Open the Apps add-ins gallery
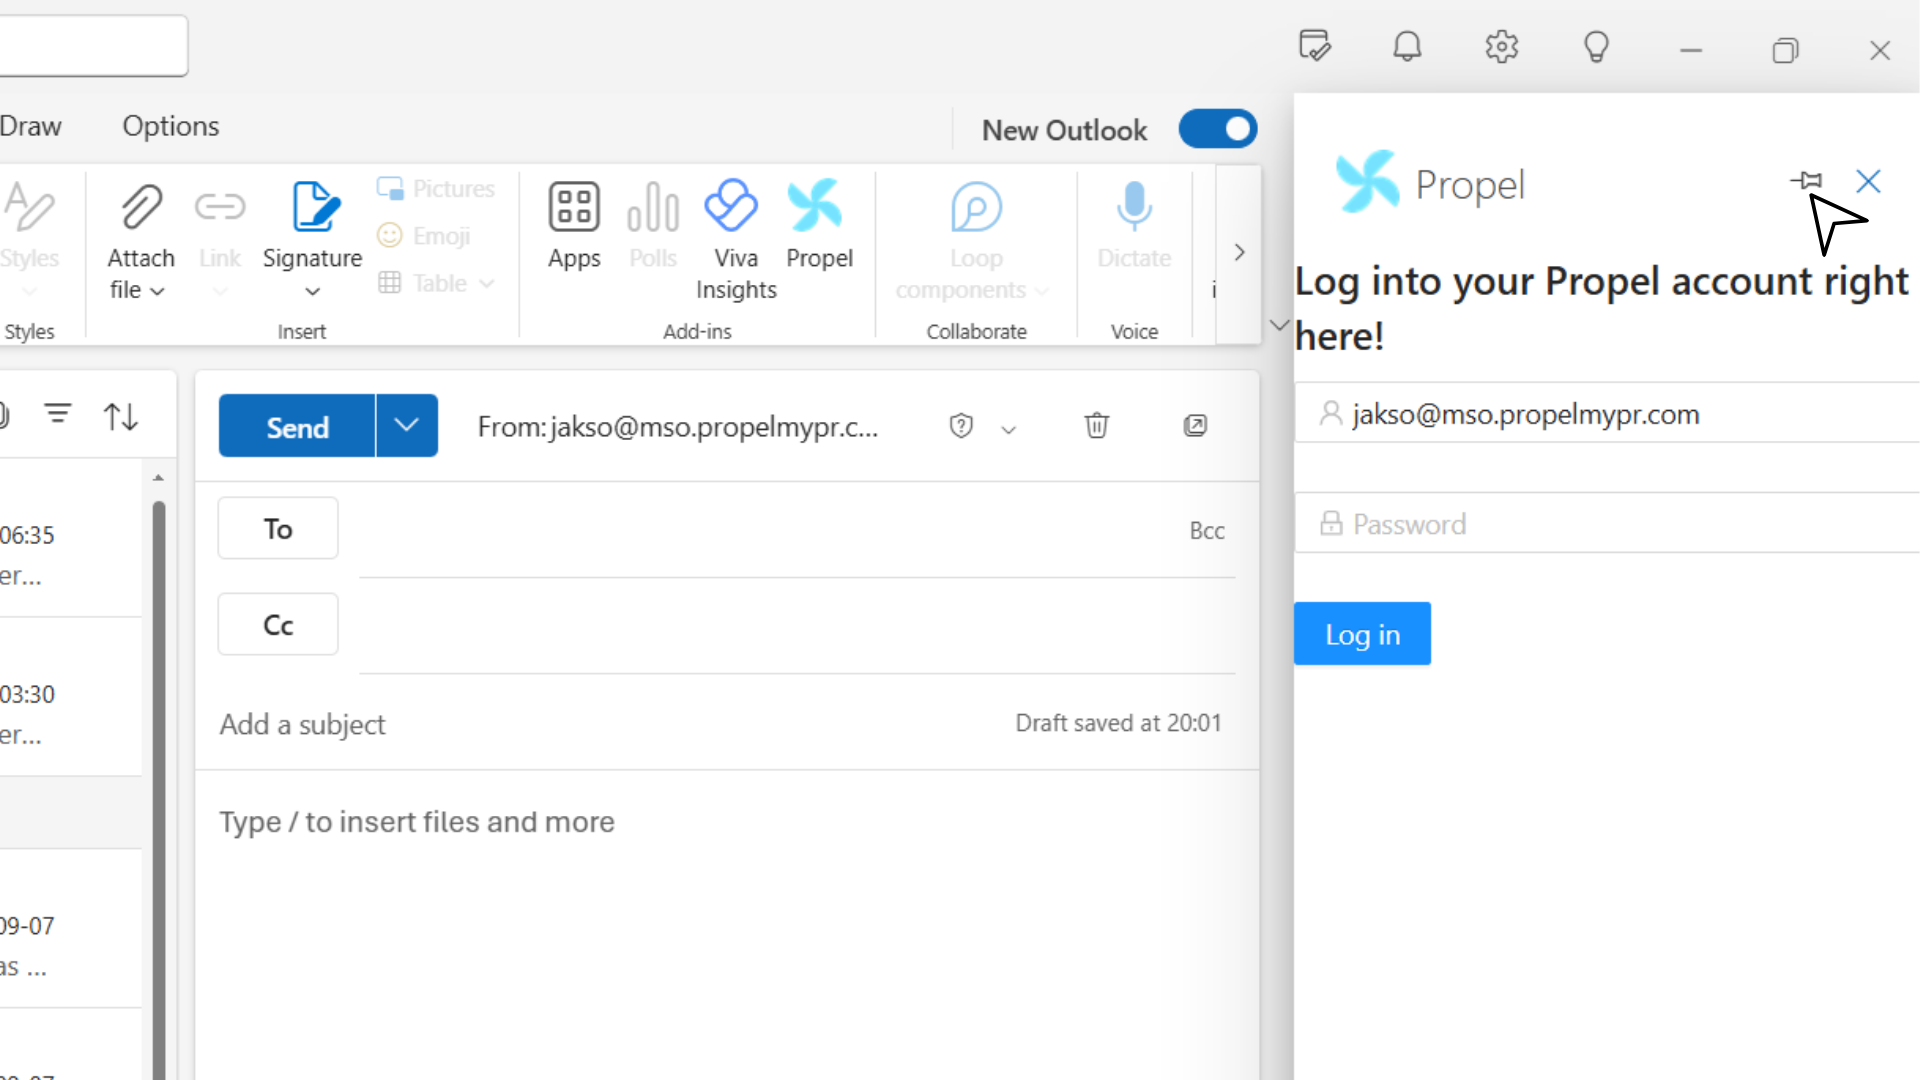 pyautogui.click(x=574, y=226)
